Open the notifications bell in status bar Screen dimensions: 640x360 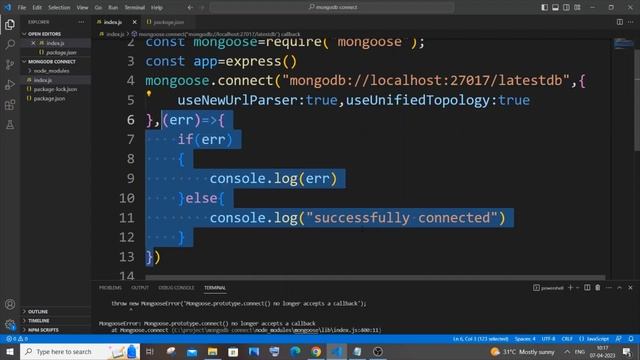coord(631,339)
